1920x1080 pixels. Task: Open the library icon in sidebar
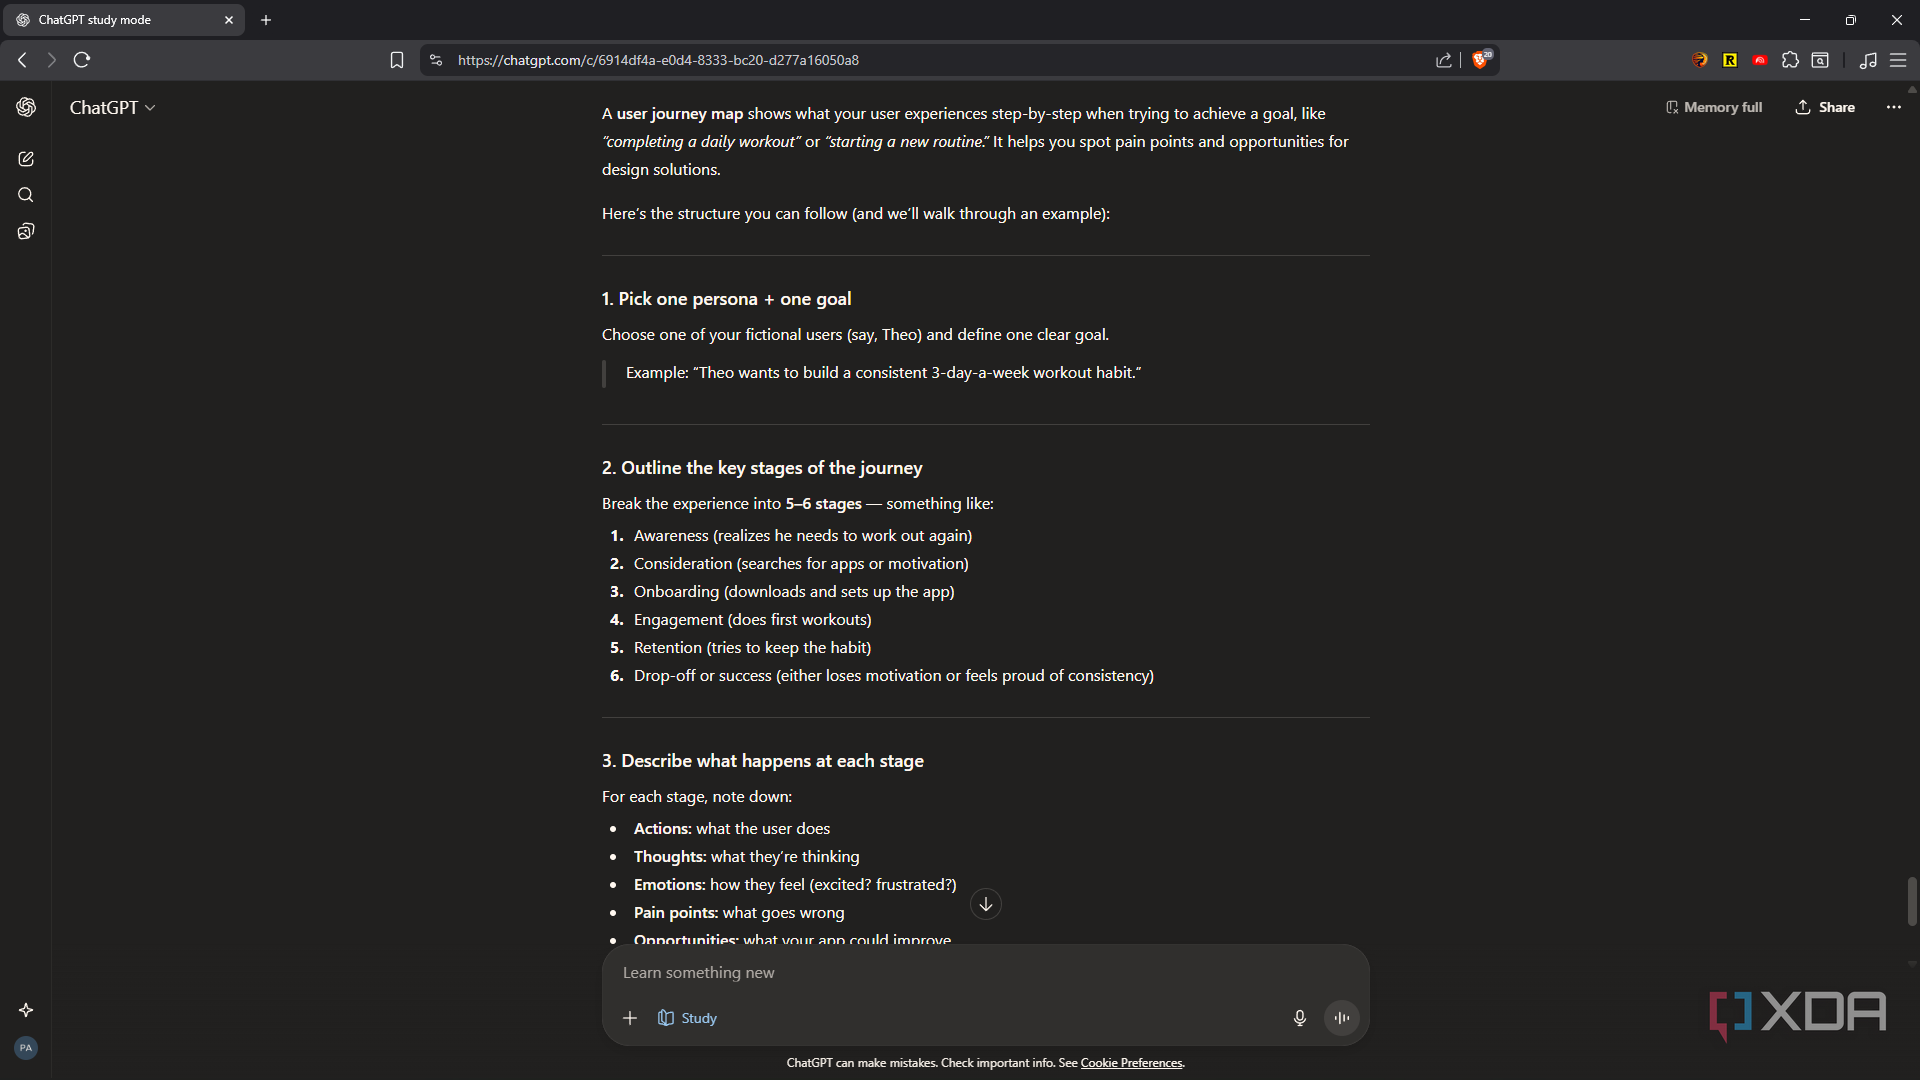[x=26, y=232]
